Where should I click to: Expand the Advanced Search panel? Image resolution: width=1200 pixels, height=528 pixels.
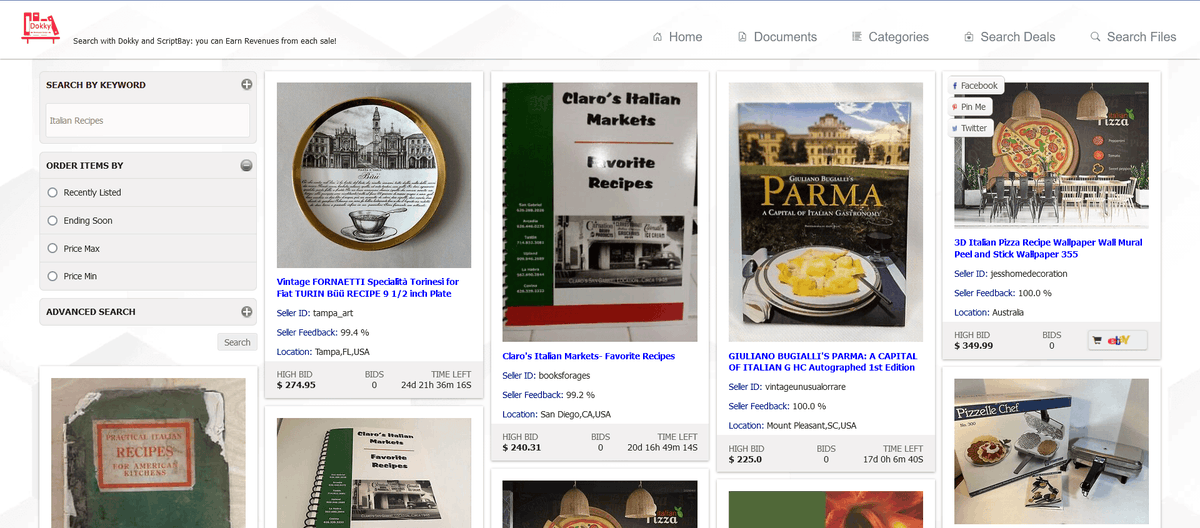tap(246, 312)
